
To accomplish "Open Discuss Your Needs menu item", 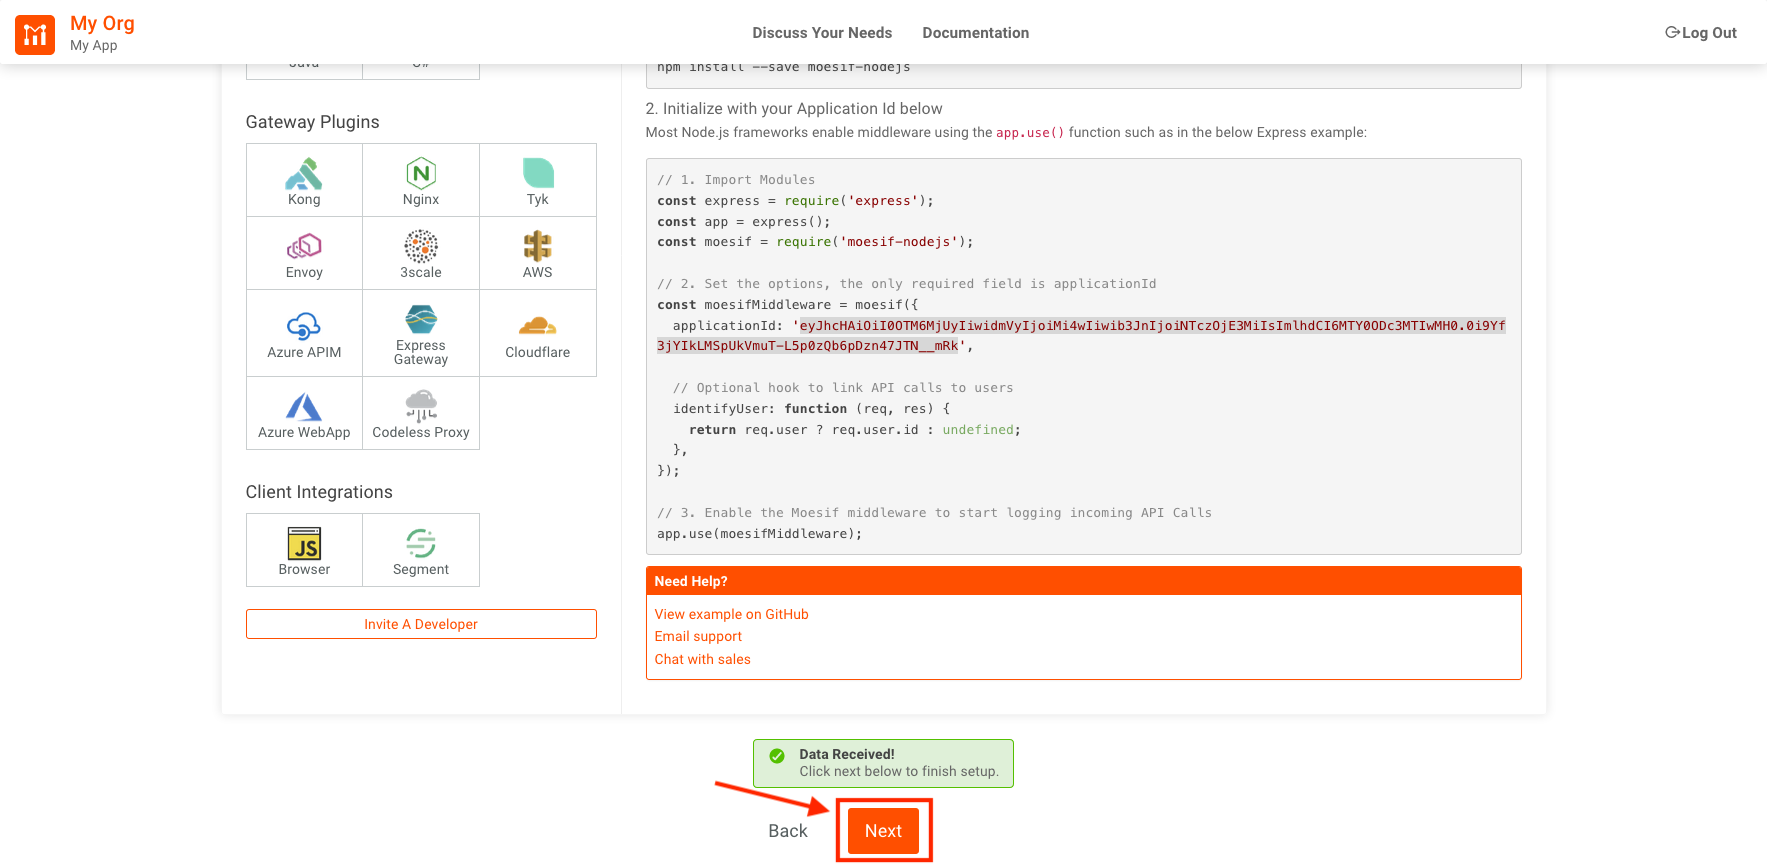I will [x=822, y=33].
